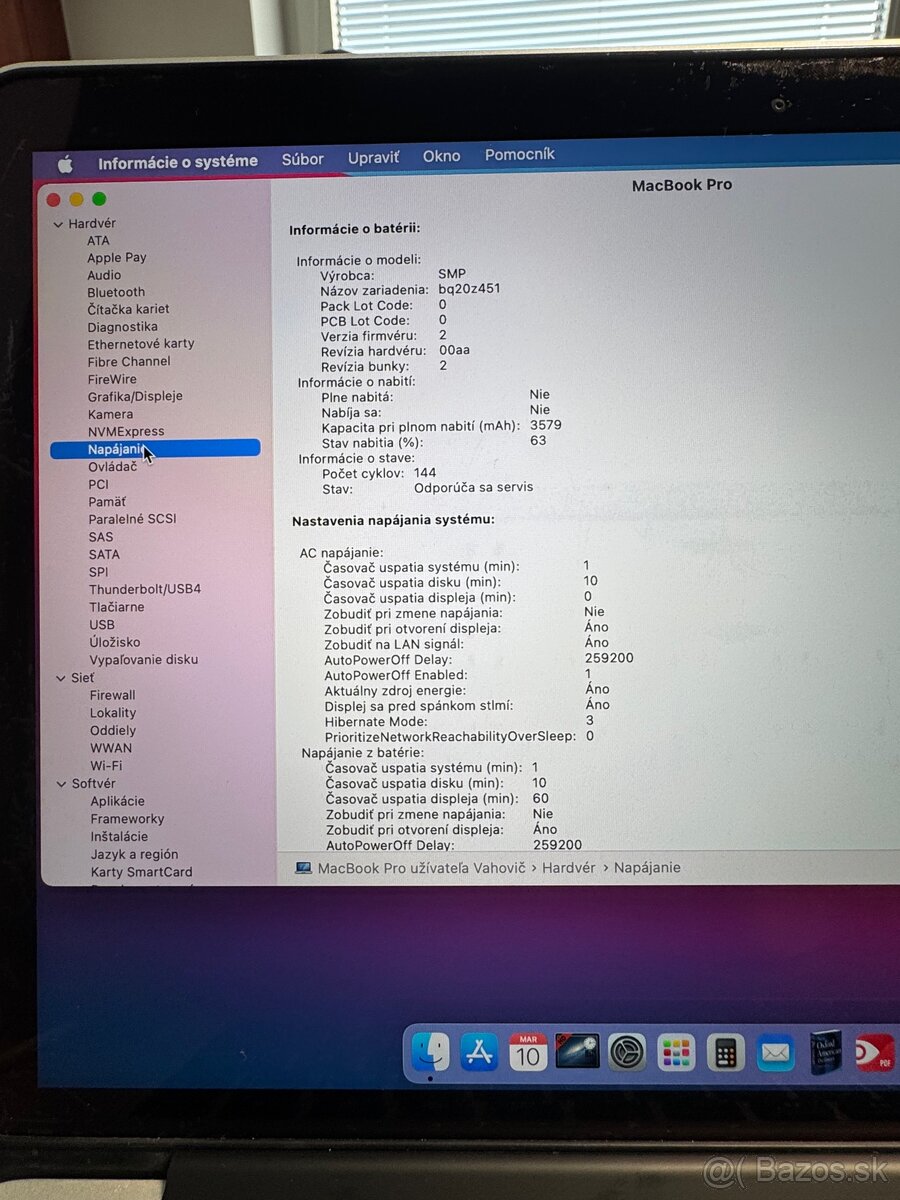Open the Pomocník menu
This screenshot has height=1200, width=900.
coord(519,155)
